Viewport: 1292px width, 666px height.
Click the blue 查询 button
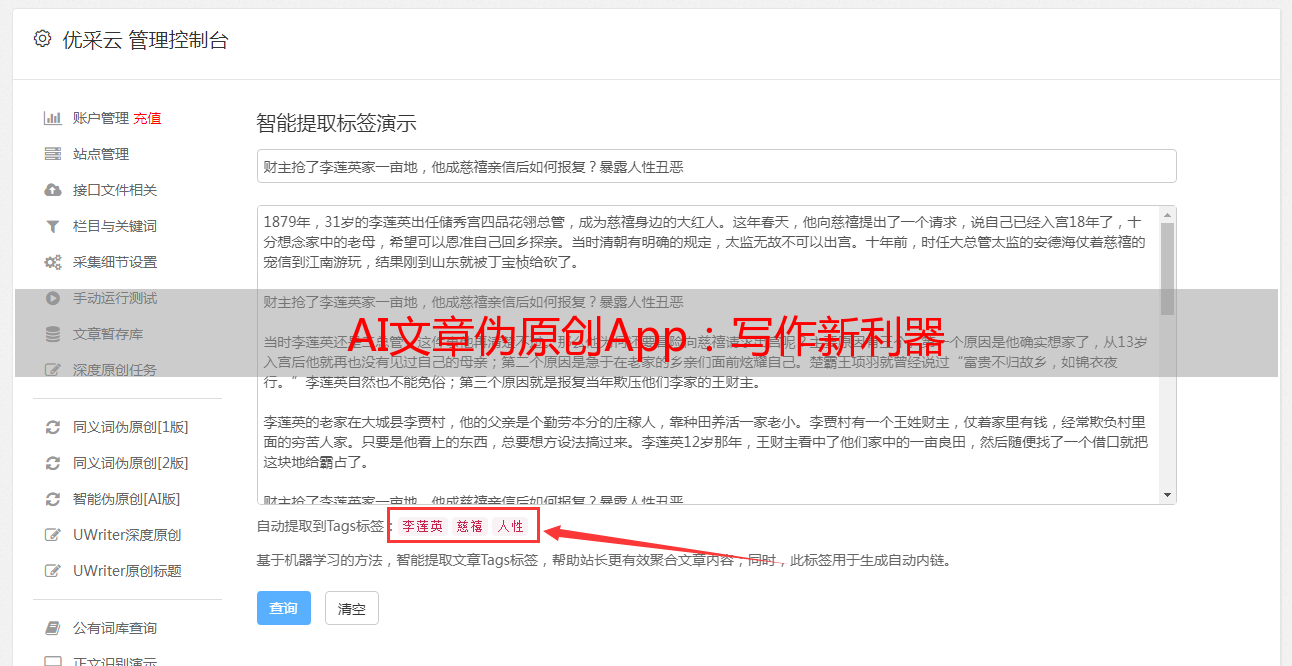tap(284, 608)
